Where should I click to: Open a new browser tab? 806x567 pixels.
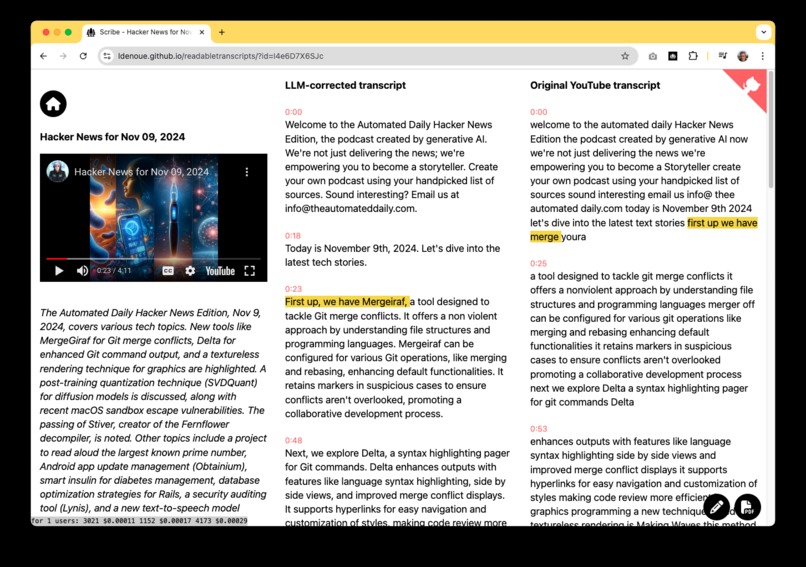(x=222, y=32)
